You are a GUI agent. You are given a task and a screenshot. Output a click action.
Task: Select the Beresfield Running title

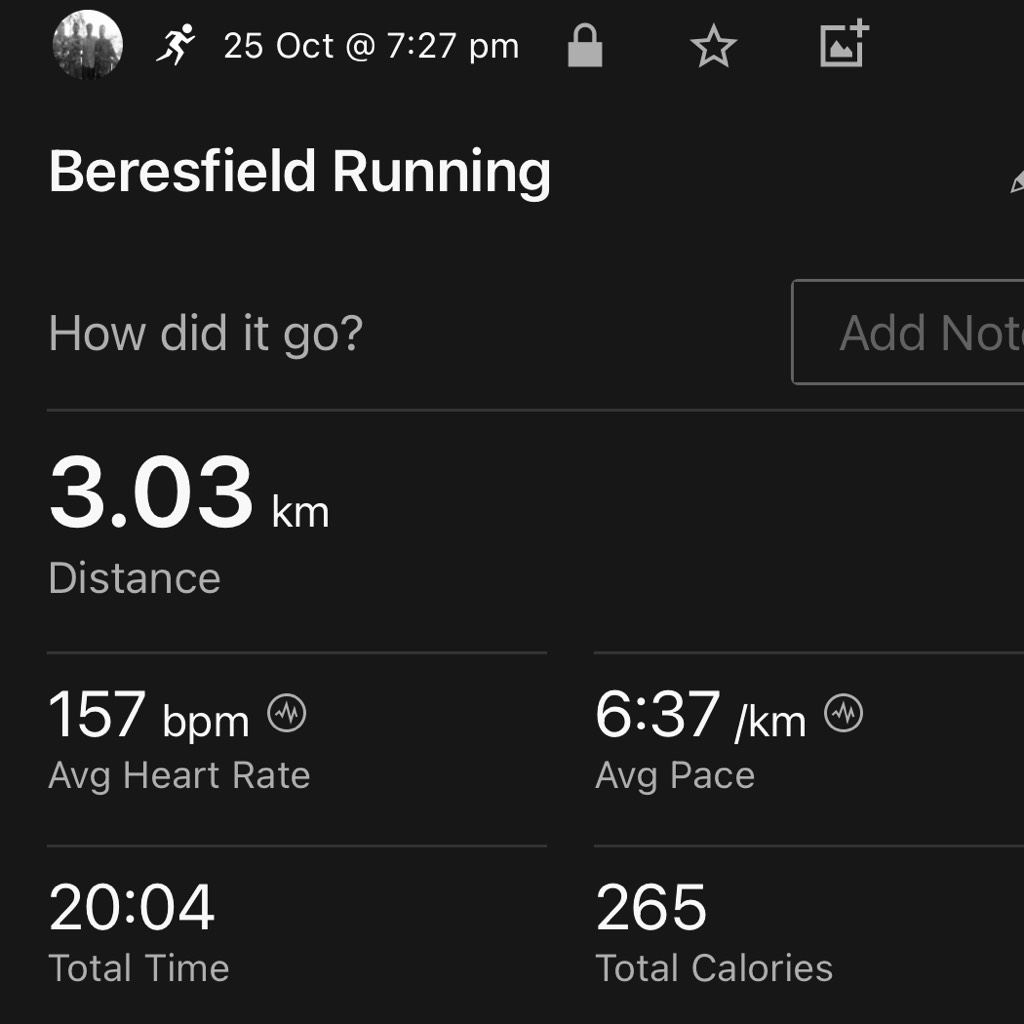pyautogui.click(x=300, y=172)
